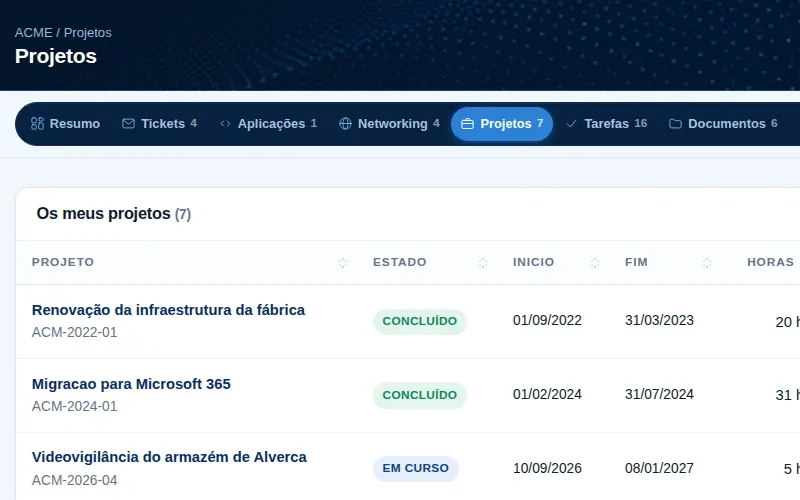Click ACME in the breadcrumb

[x=34, y=33]
